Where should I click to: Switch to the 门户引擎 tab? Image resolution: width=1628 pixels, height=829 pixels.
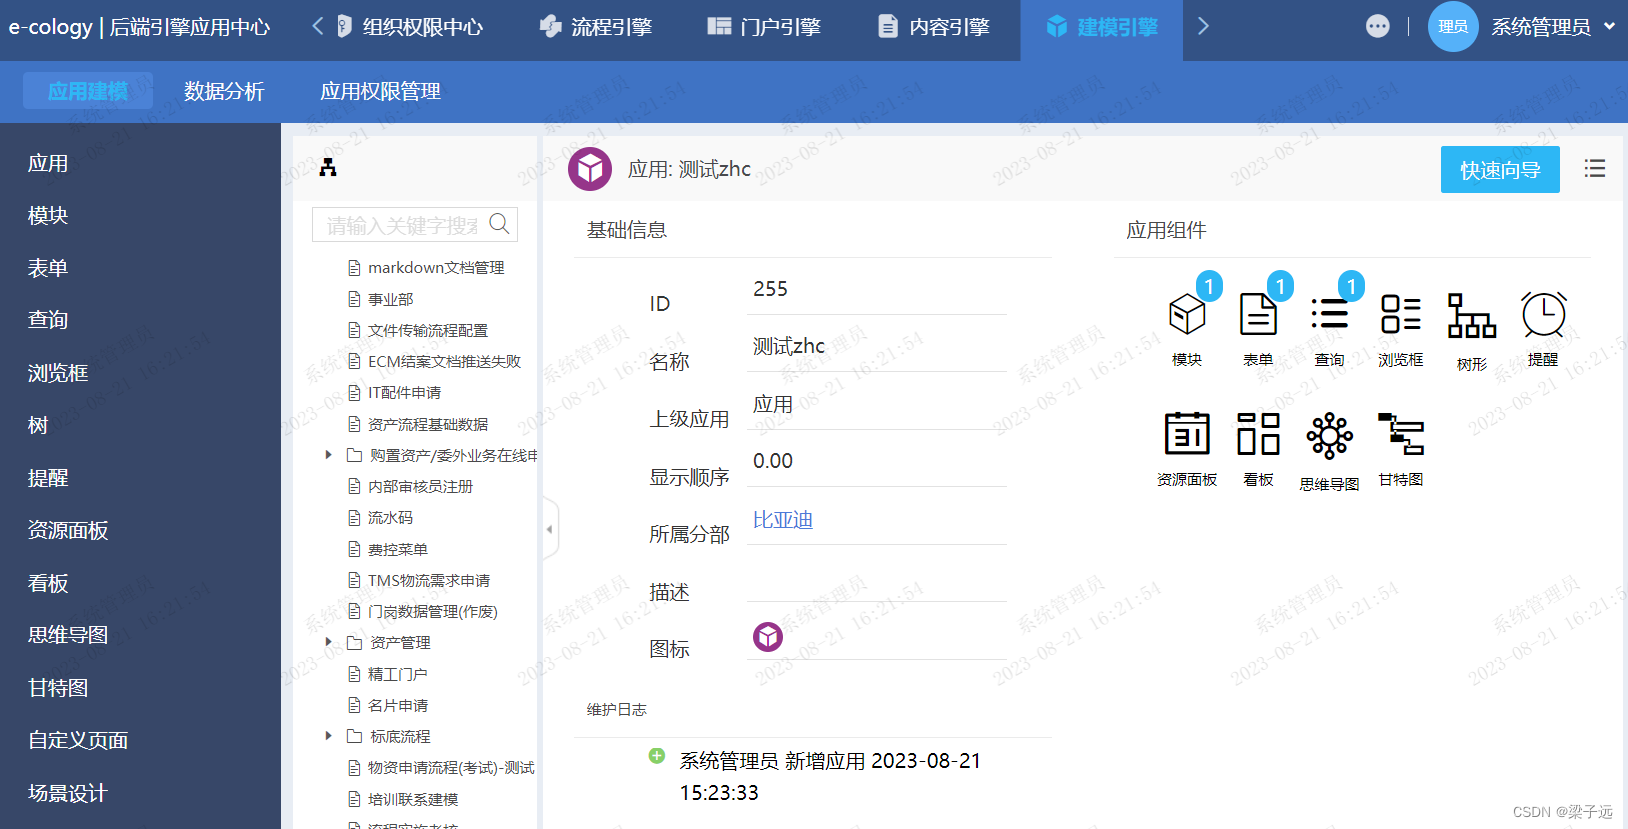coord(765,27)
